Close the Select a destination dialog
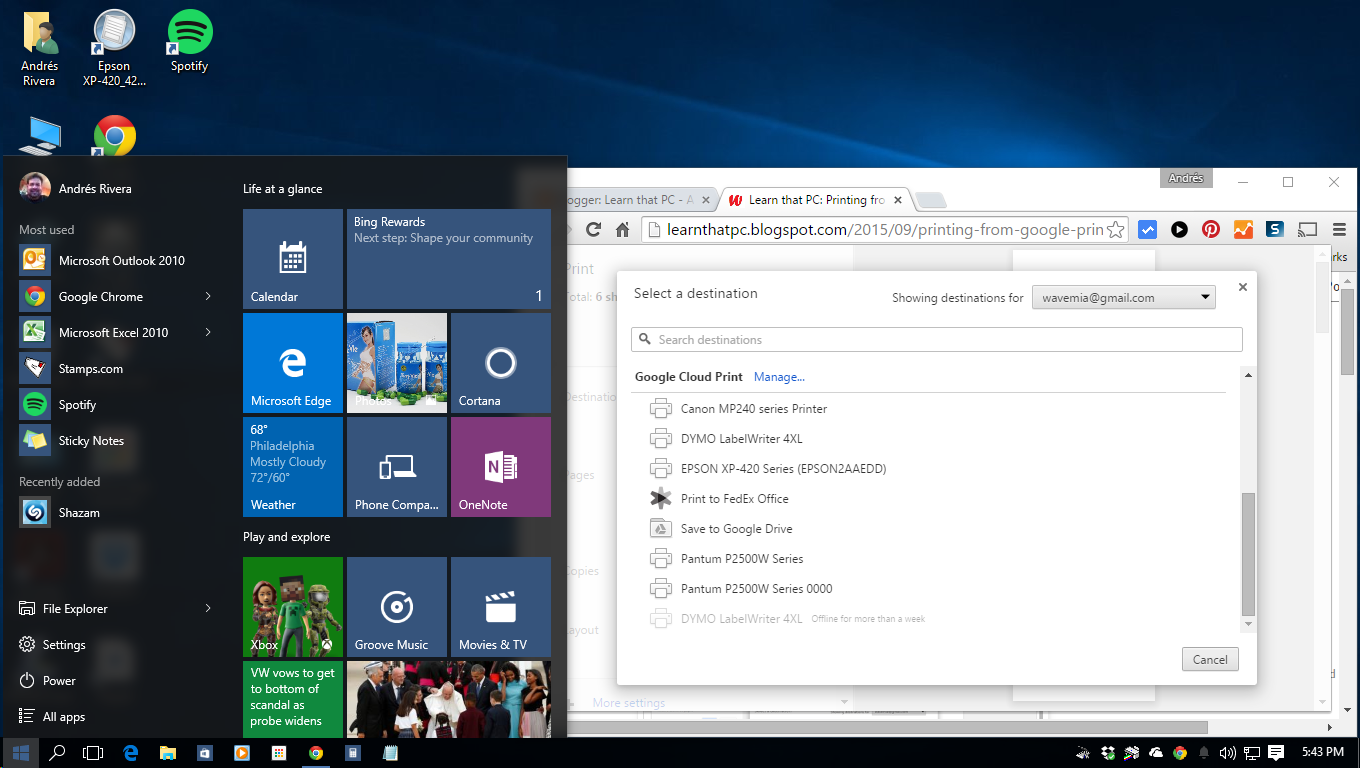1360x768 pixels. (x=1243, y=287)
